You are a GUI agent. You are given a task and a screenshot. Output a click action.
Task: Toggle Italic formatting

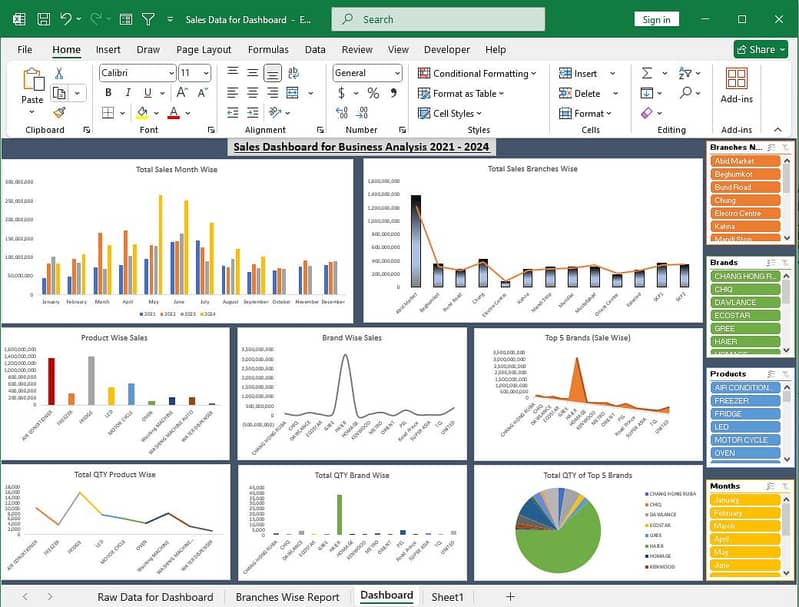point(128,93)
